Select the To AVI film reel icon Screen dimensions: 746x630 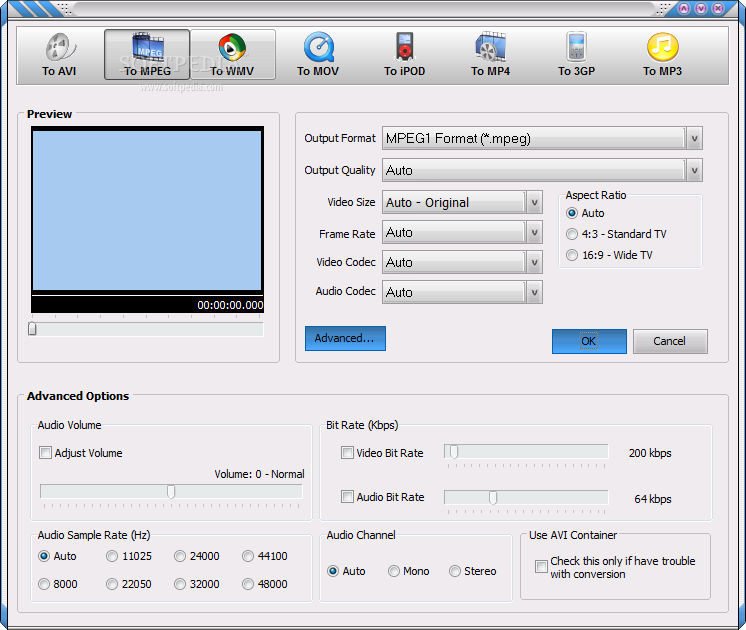59,47
